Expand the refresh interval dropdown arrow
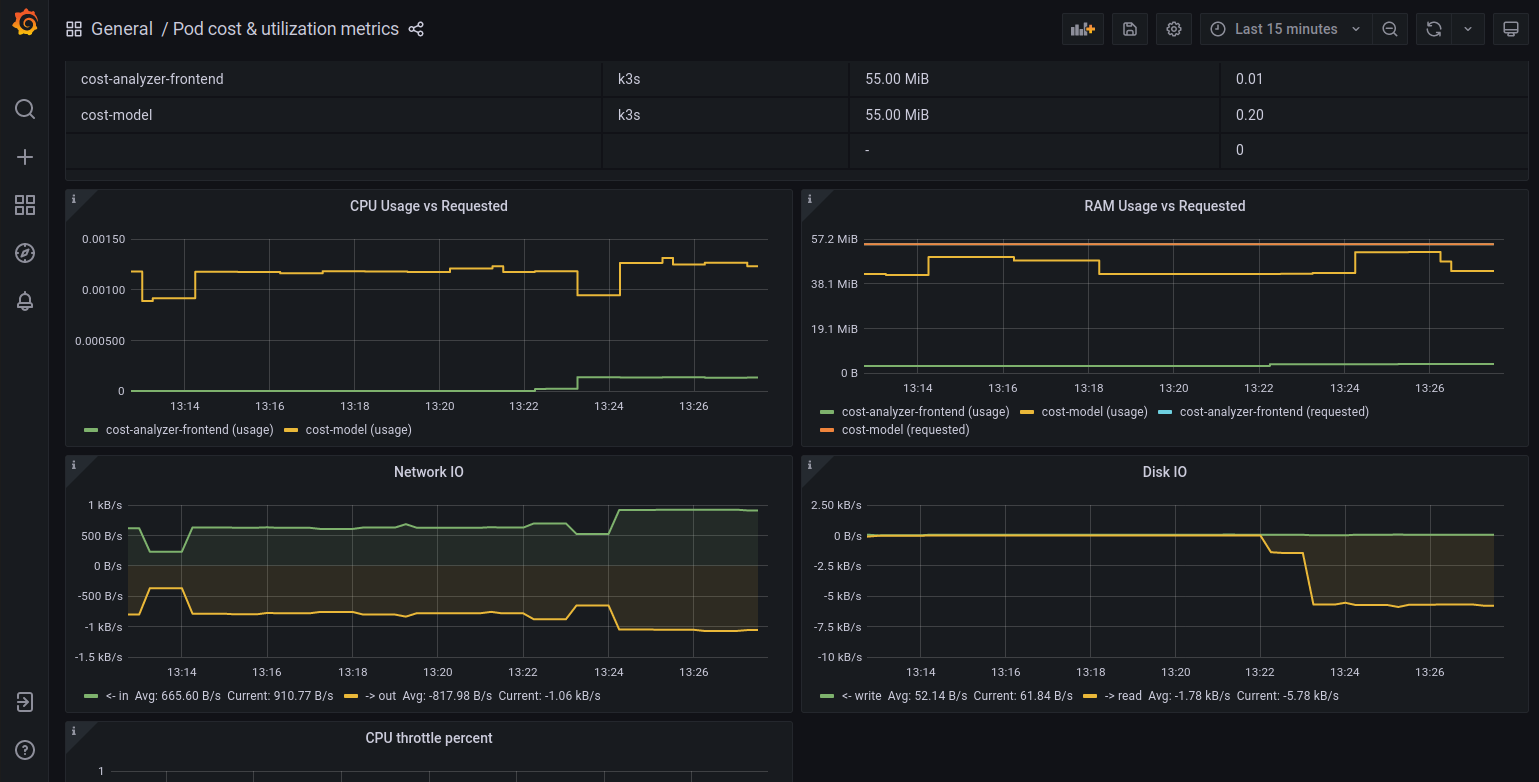This screenshot has width=1539, height=782. pyautogui.click(x=1467, y=29)
